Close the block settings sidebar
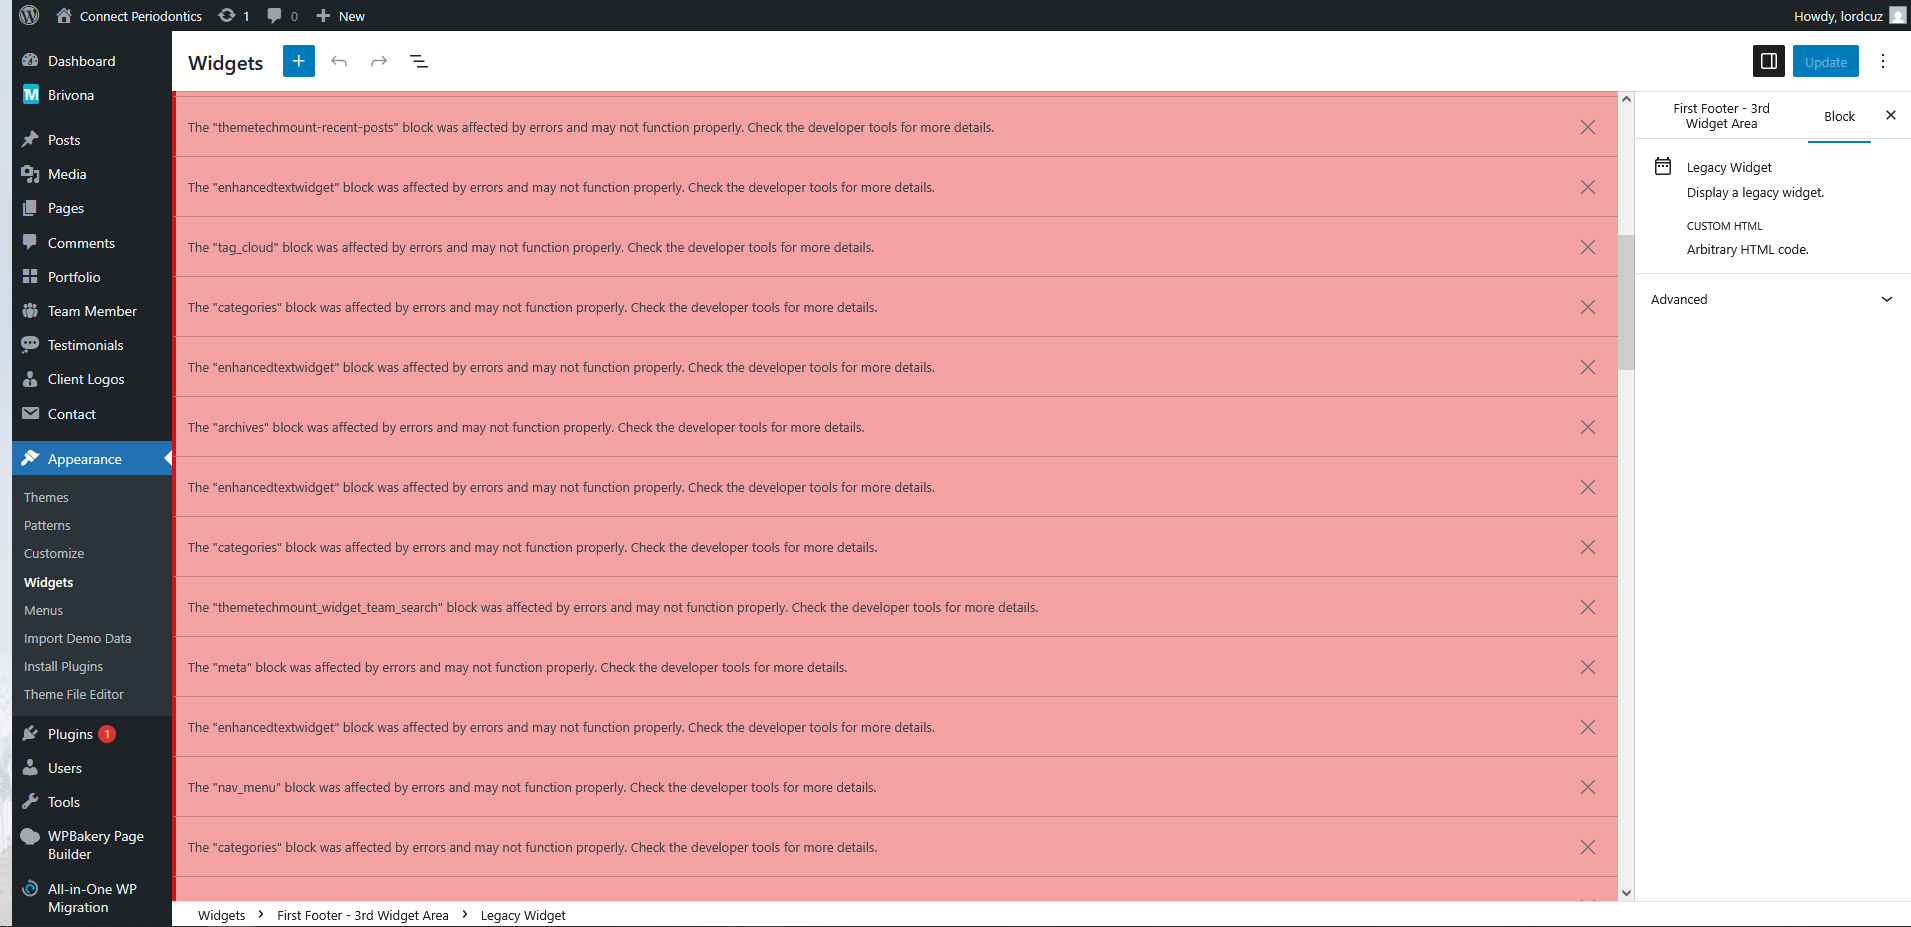This screenshot has width=1911, height=927. [1890, 115]
